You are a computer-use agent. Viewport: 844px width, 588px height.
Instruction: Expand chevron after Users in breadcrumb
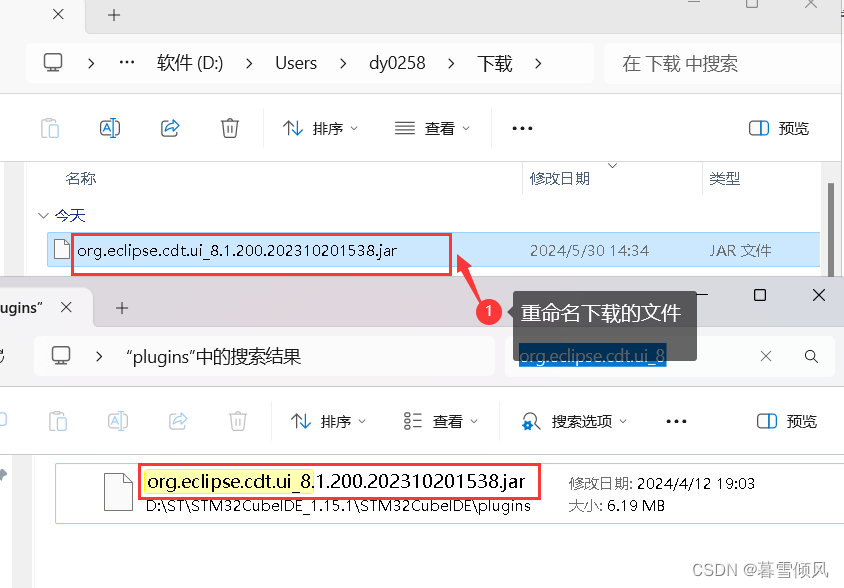click(x=343, y=64)
